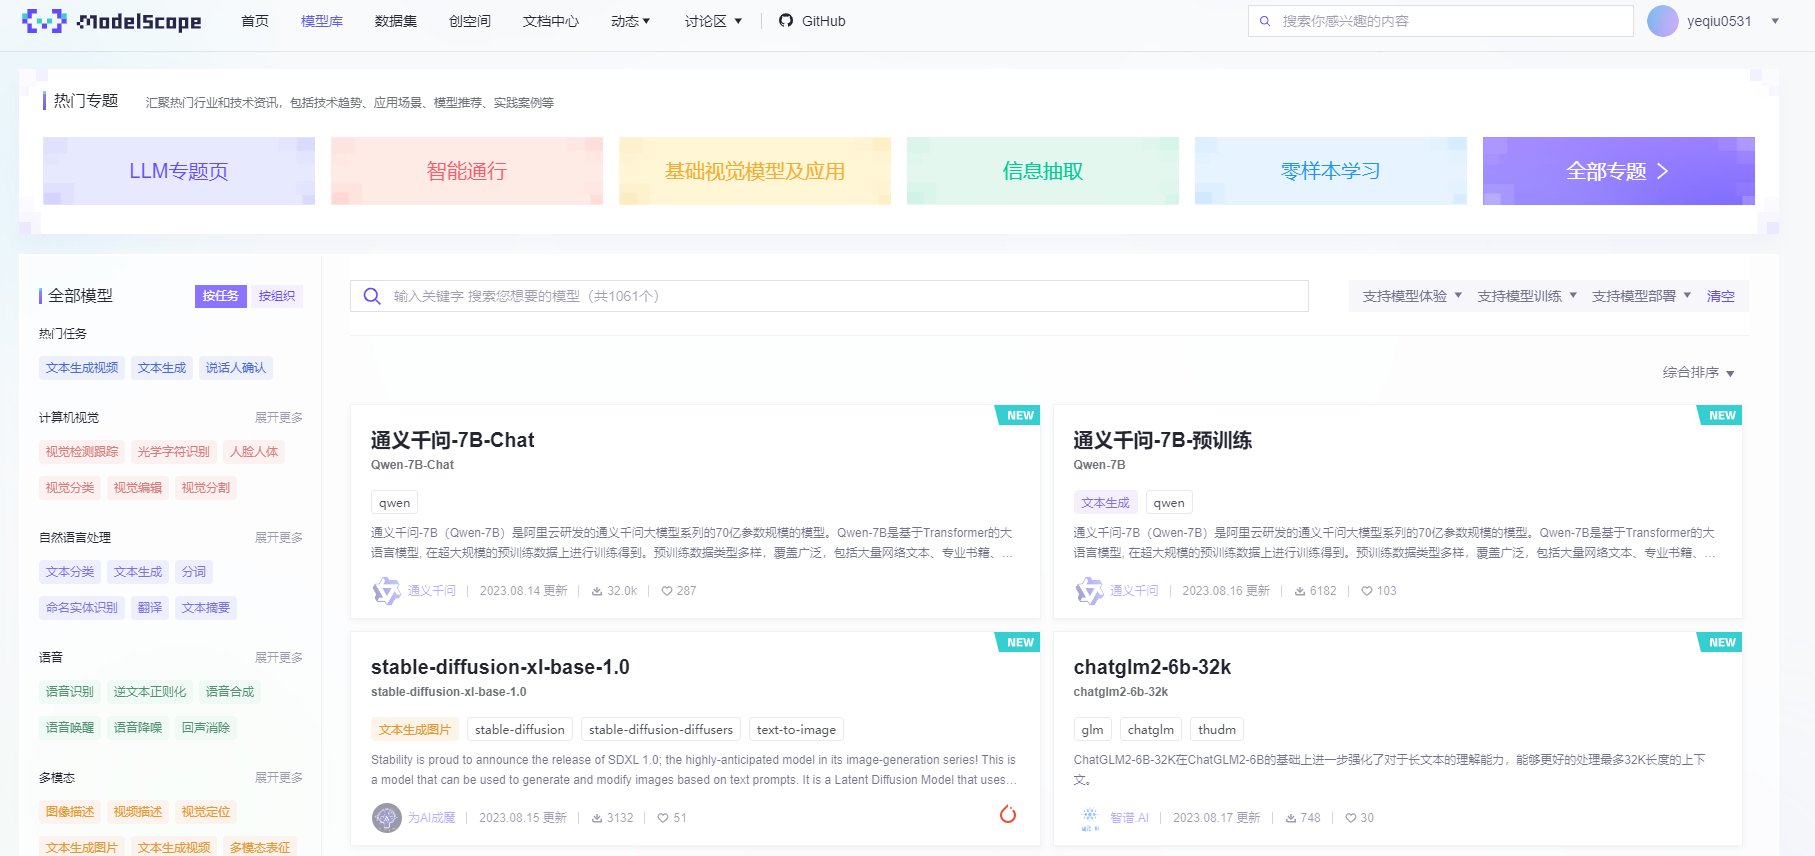Image resolution: width=1815 pixels, height=856 pixels.
Task: Switch model list to 按组织 view
Action: click(x=277, y=296)
